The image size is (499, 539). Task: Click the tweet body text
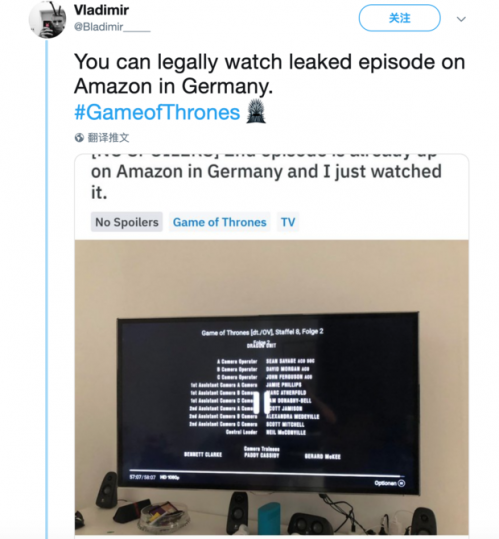269,74
